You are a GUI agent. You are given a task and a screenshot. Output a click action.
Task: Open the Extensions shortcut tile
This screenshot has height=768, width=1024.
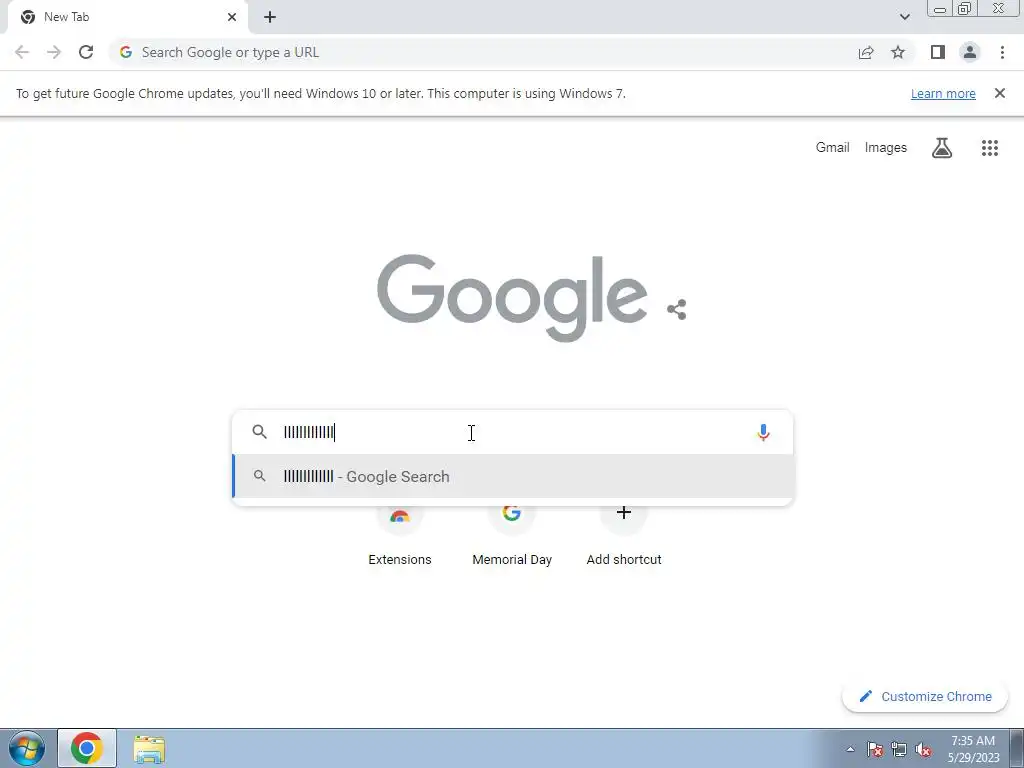(400, 536)
